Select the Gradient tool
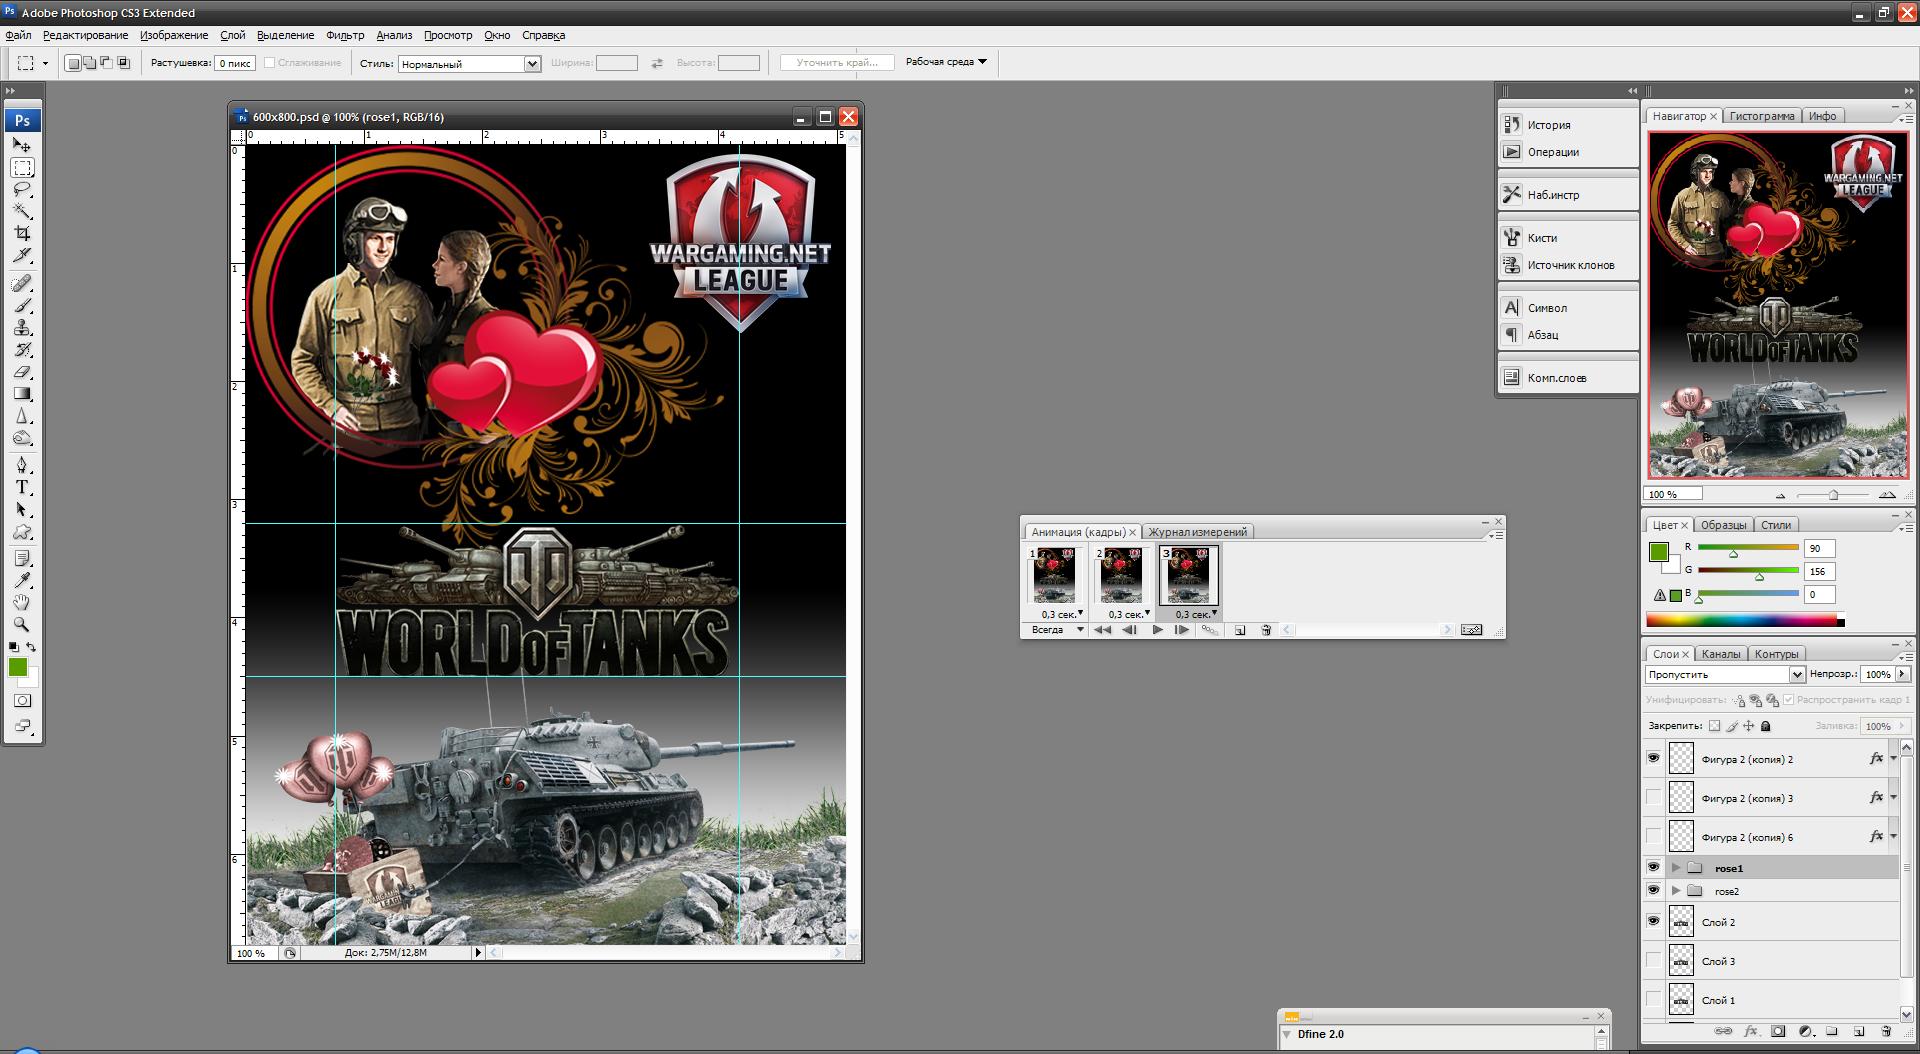 (22, 394)
